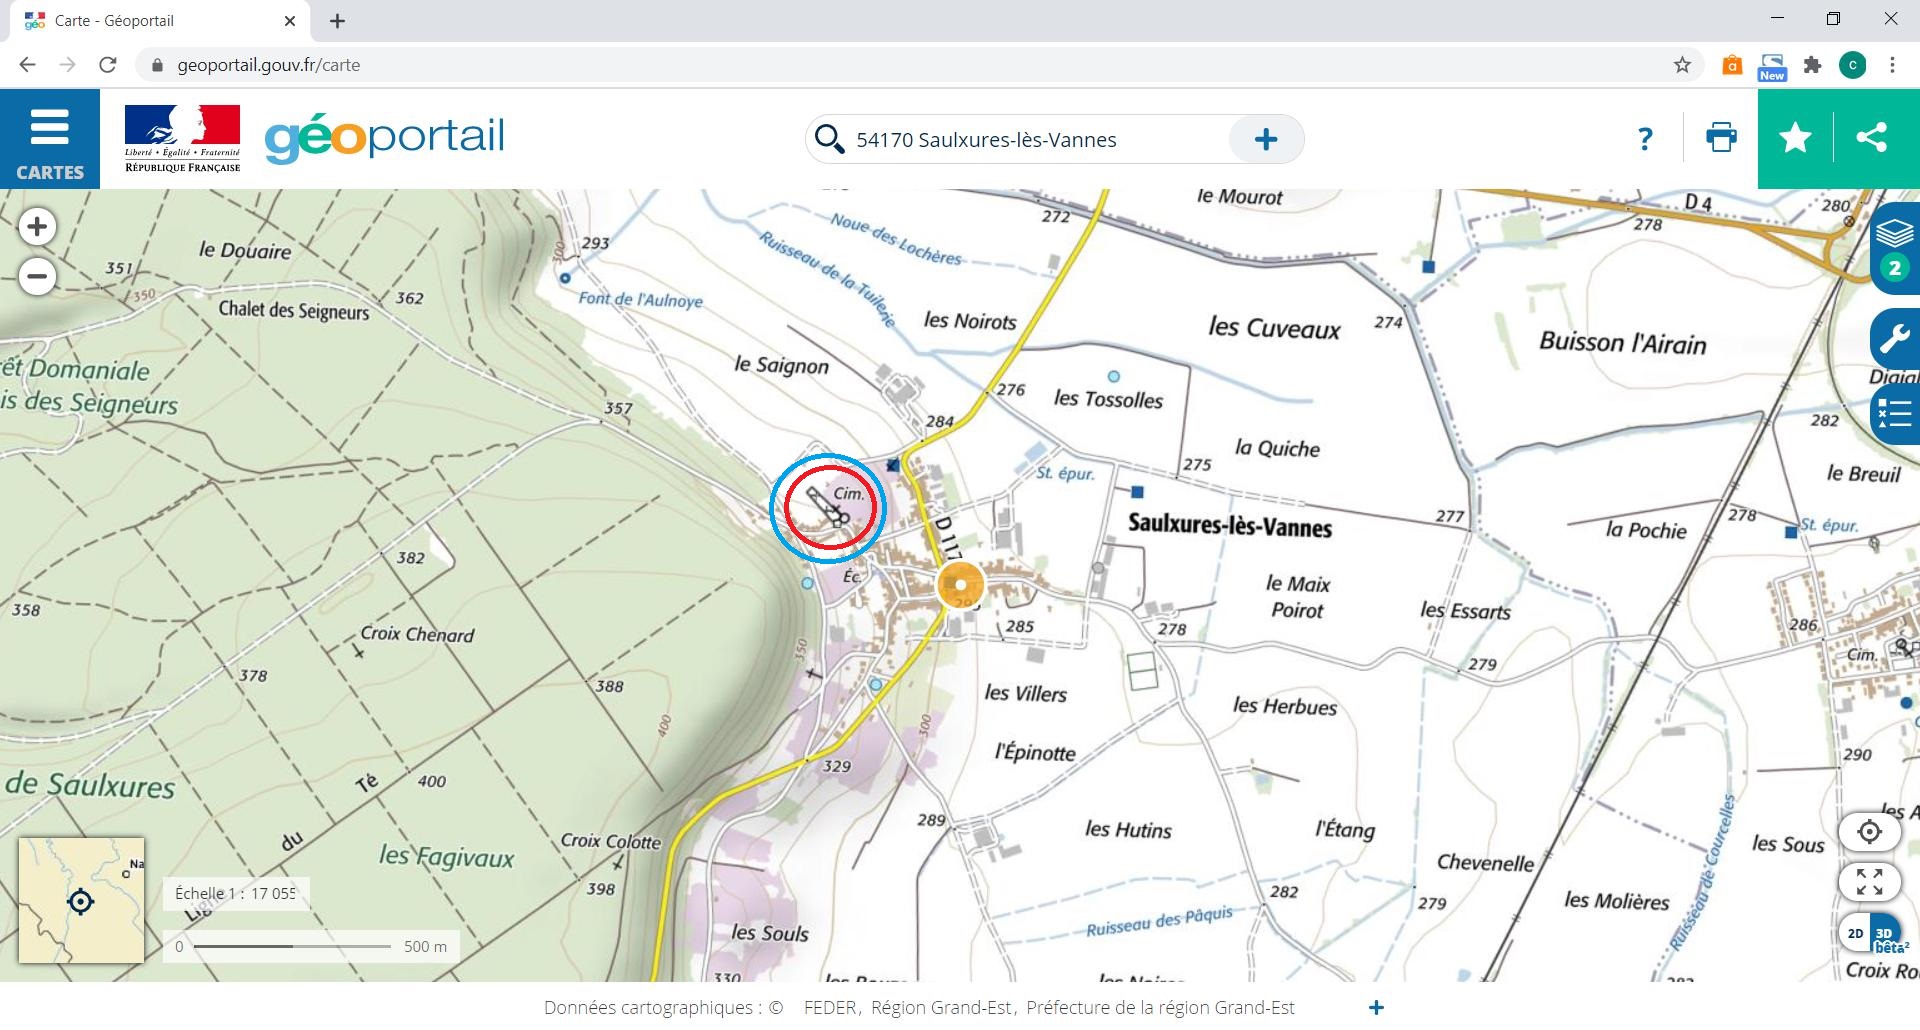
Task: Open the legend list panel
Action: point(1895,413)
